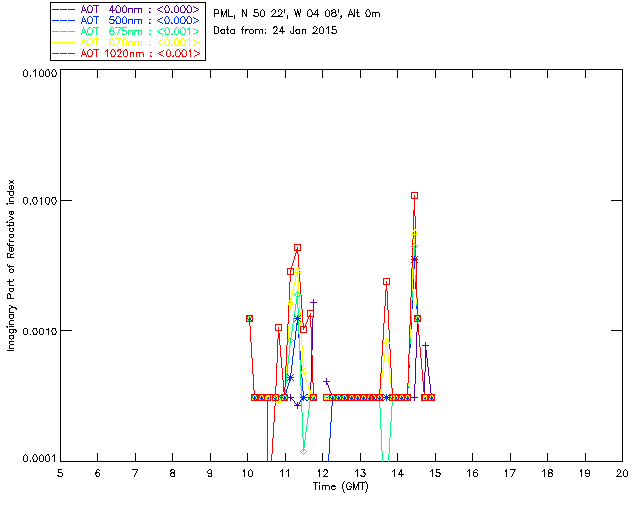Click the x-axis tick label 8
This screenshot has height=512, width=640.
[173, 473]
